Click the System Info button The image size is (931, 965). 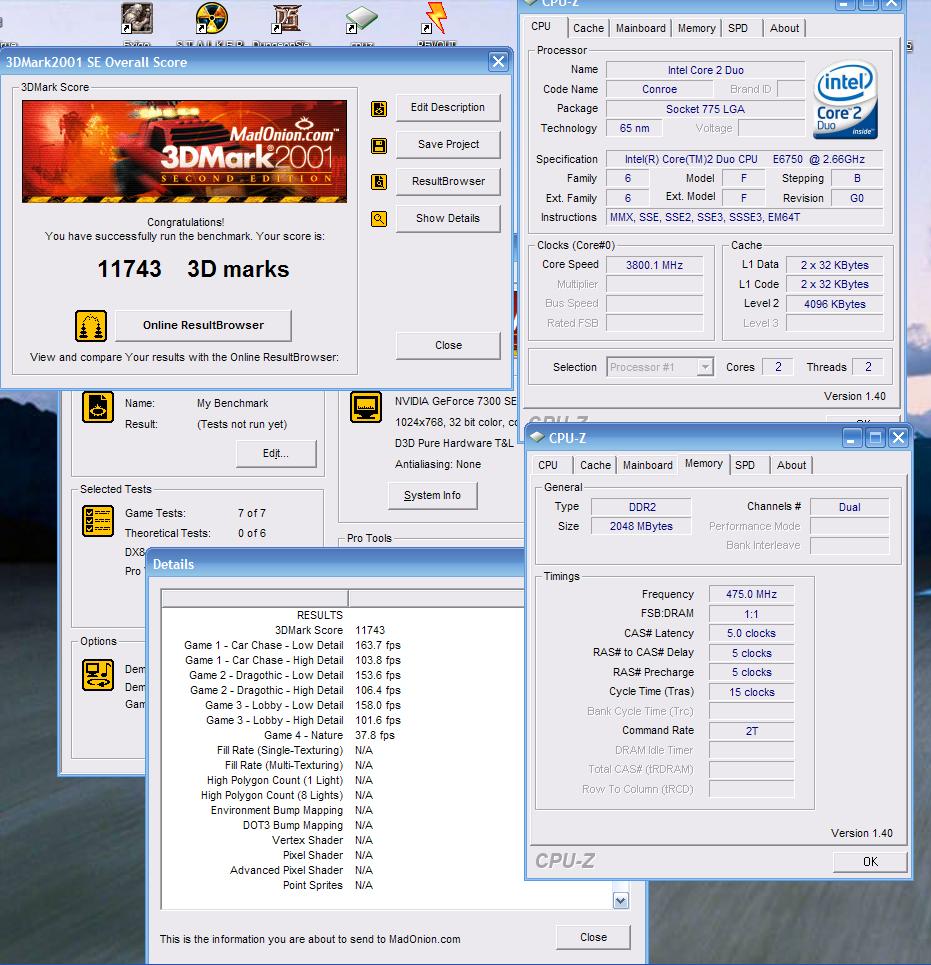[x=433, y=495]
